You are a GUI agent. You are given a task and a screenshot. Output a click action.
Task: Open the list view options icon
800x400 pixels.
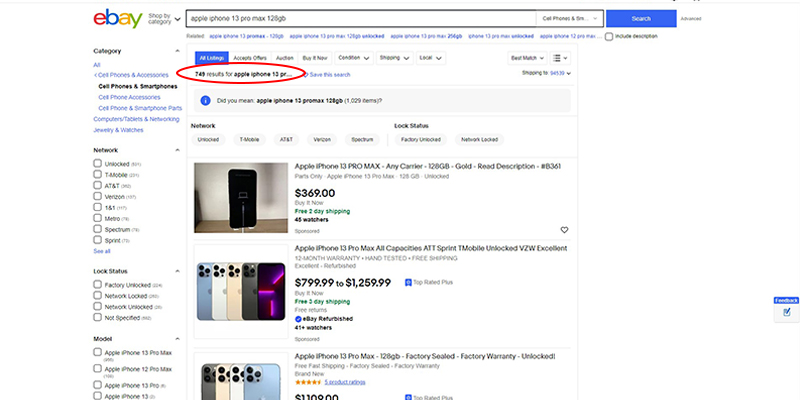point(560,58)
